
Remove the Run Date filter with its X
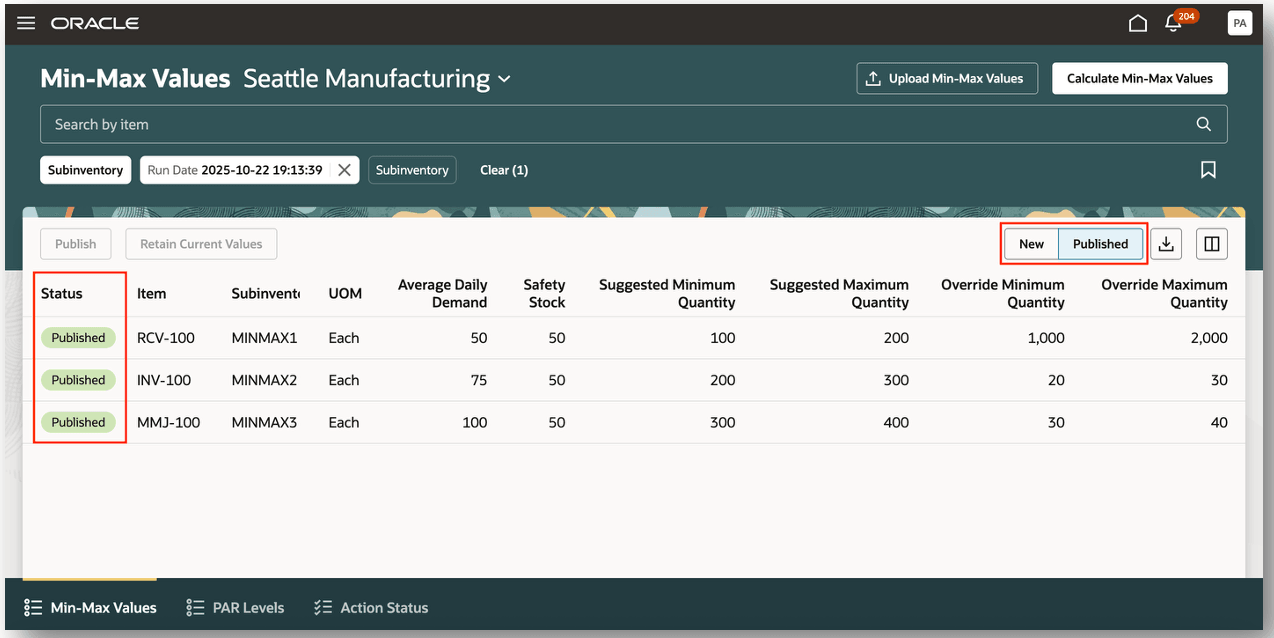click(x=344, y=169)
